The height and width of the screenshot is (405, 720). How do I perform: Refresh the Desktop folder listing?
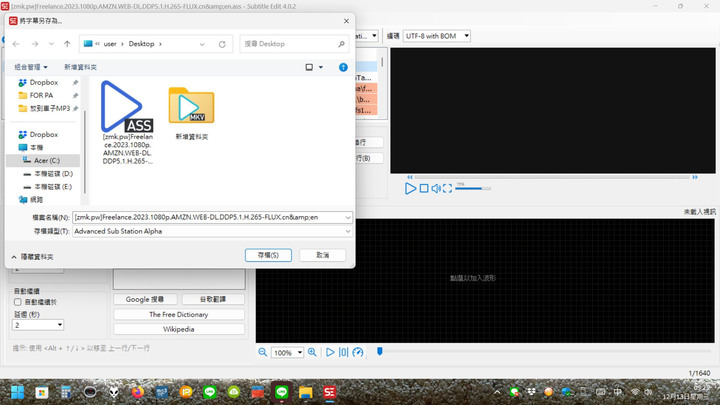tap(222, 44)
